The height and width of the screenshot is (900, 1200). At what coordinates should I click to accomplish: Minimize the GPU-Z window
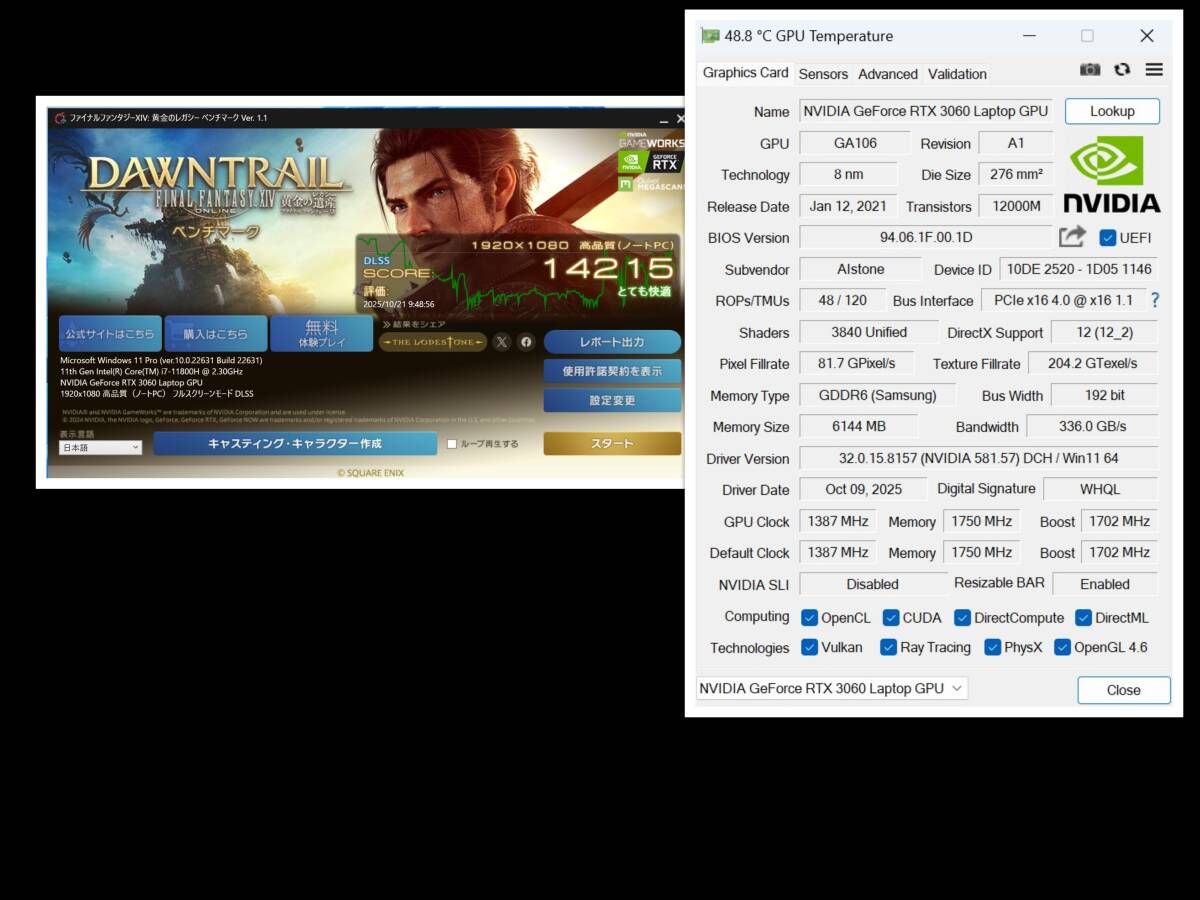point(1029,36)
